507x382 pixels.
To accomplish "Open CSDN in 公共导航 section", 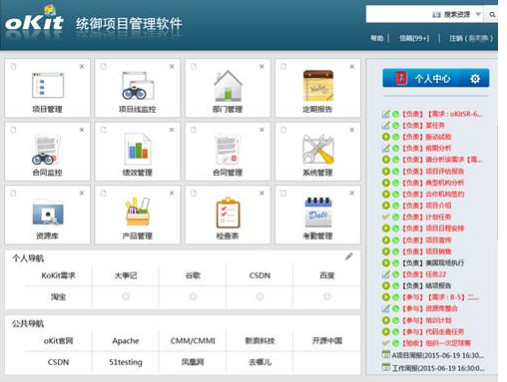I will click(x=58, y=362).
